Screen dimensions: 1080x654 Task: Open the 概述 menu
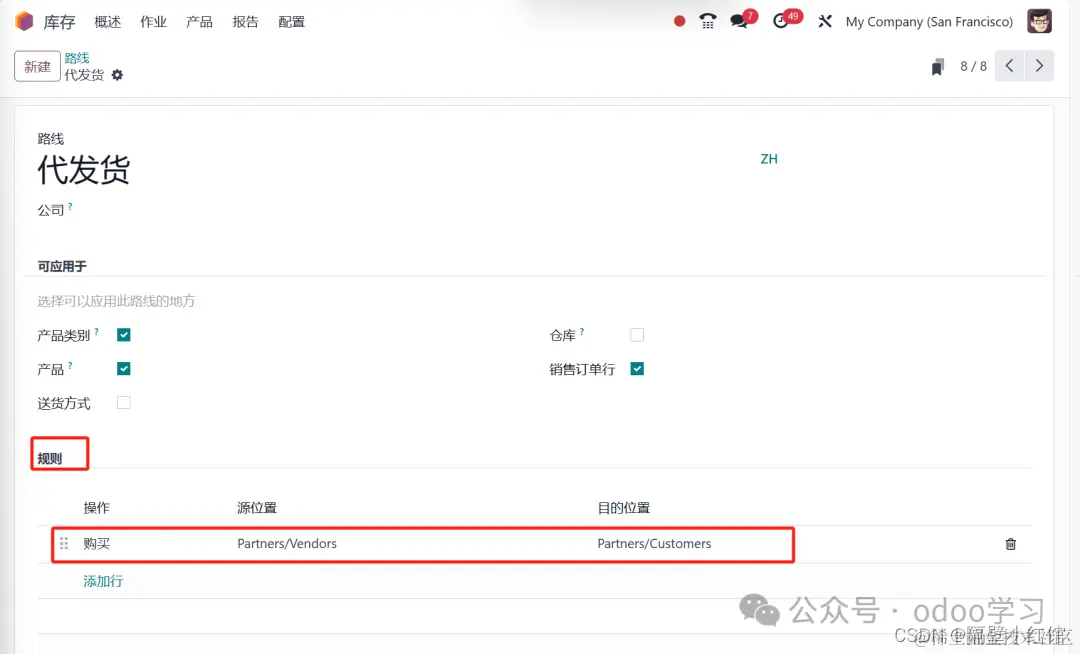(107, 22)
